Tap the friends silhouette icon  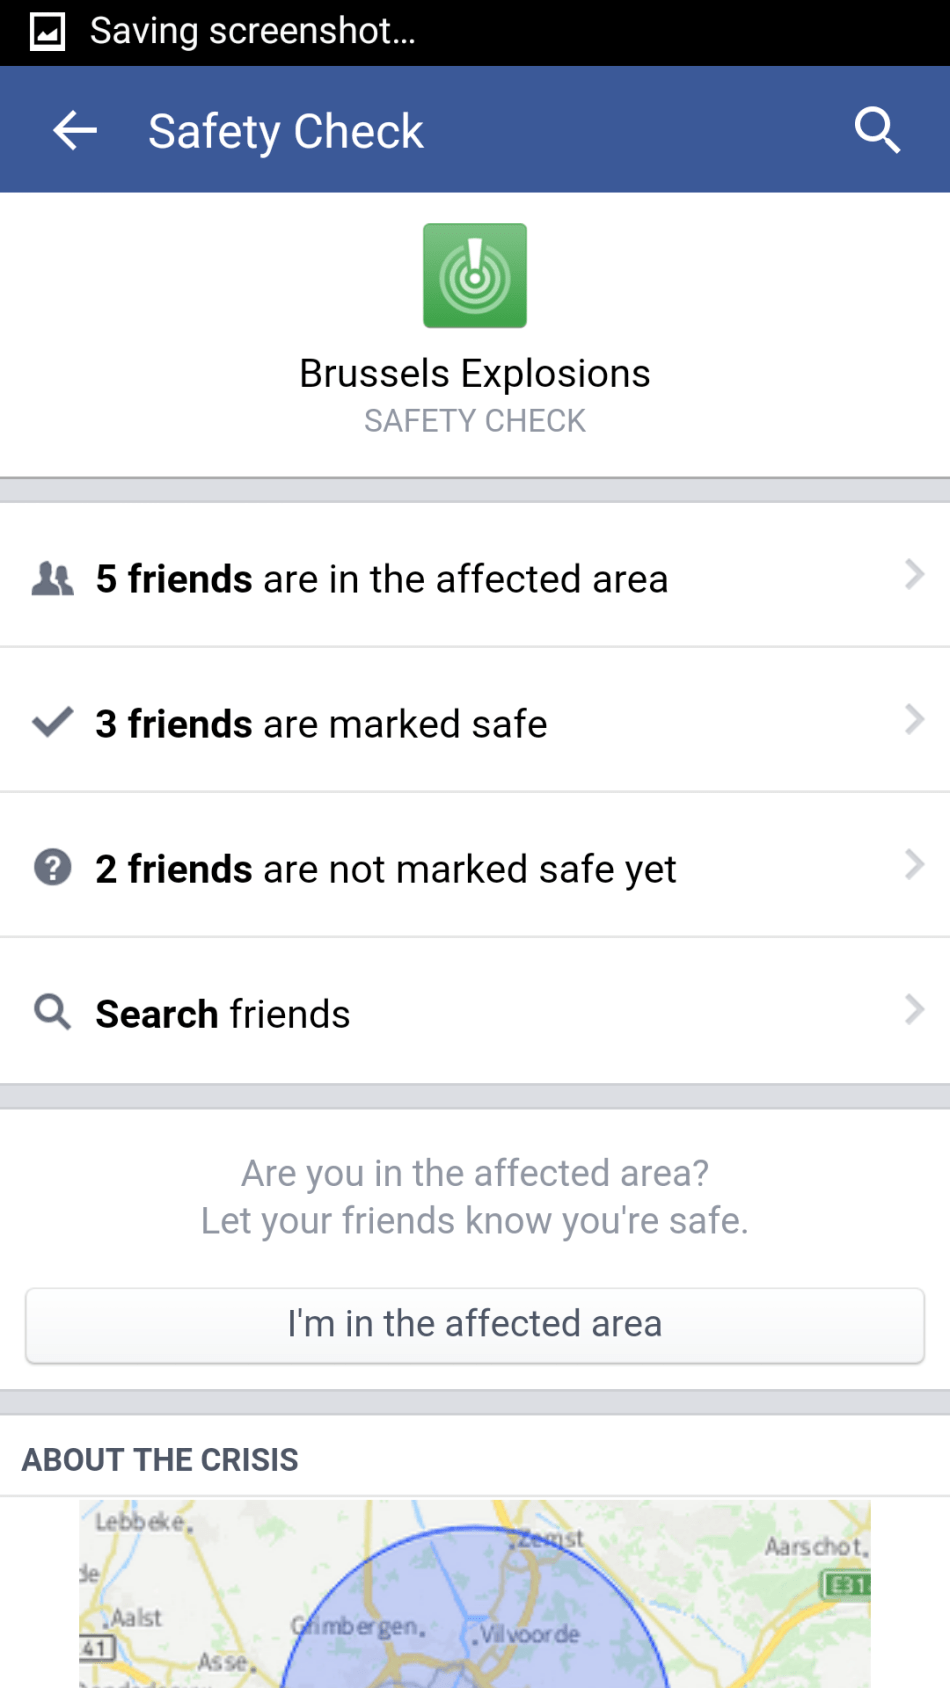pos(53,579)
